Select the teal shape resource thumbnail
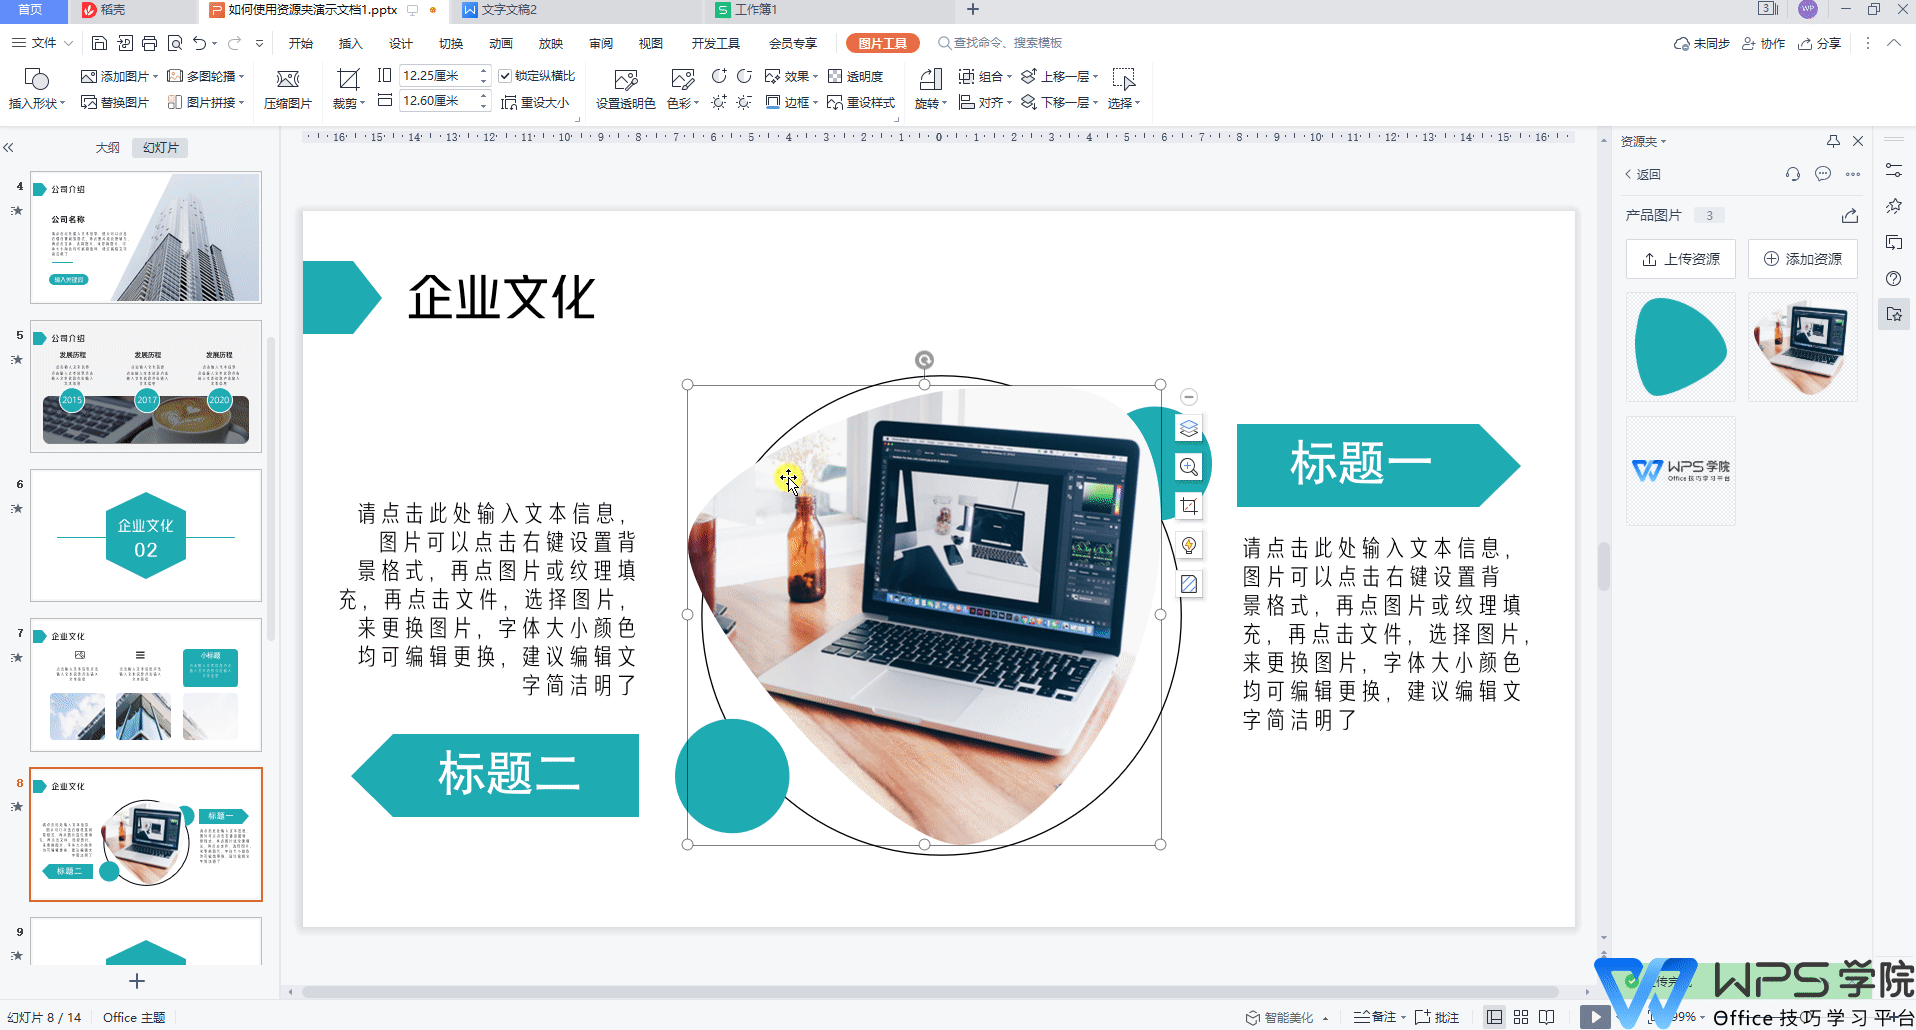 [1681, 347]
